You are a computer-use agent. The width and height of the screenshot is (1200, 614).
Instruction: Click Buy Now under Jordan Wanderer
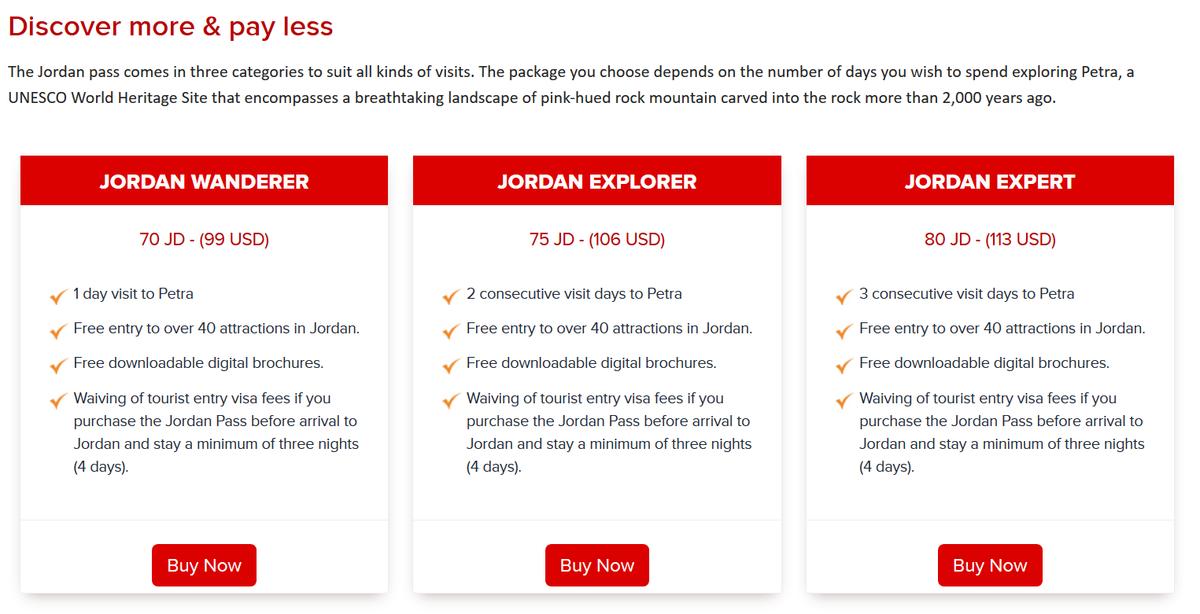tap(204, 565)
